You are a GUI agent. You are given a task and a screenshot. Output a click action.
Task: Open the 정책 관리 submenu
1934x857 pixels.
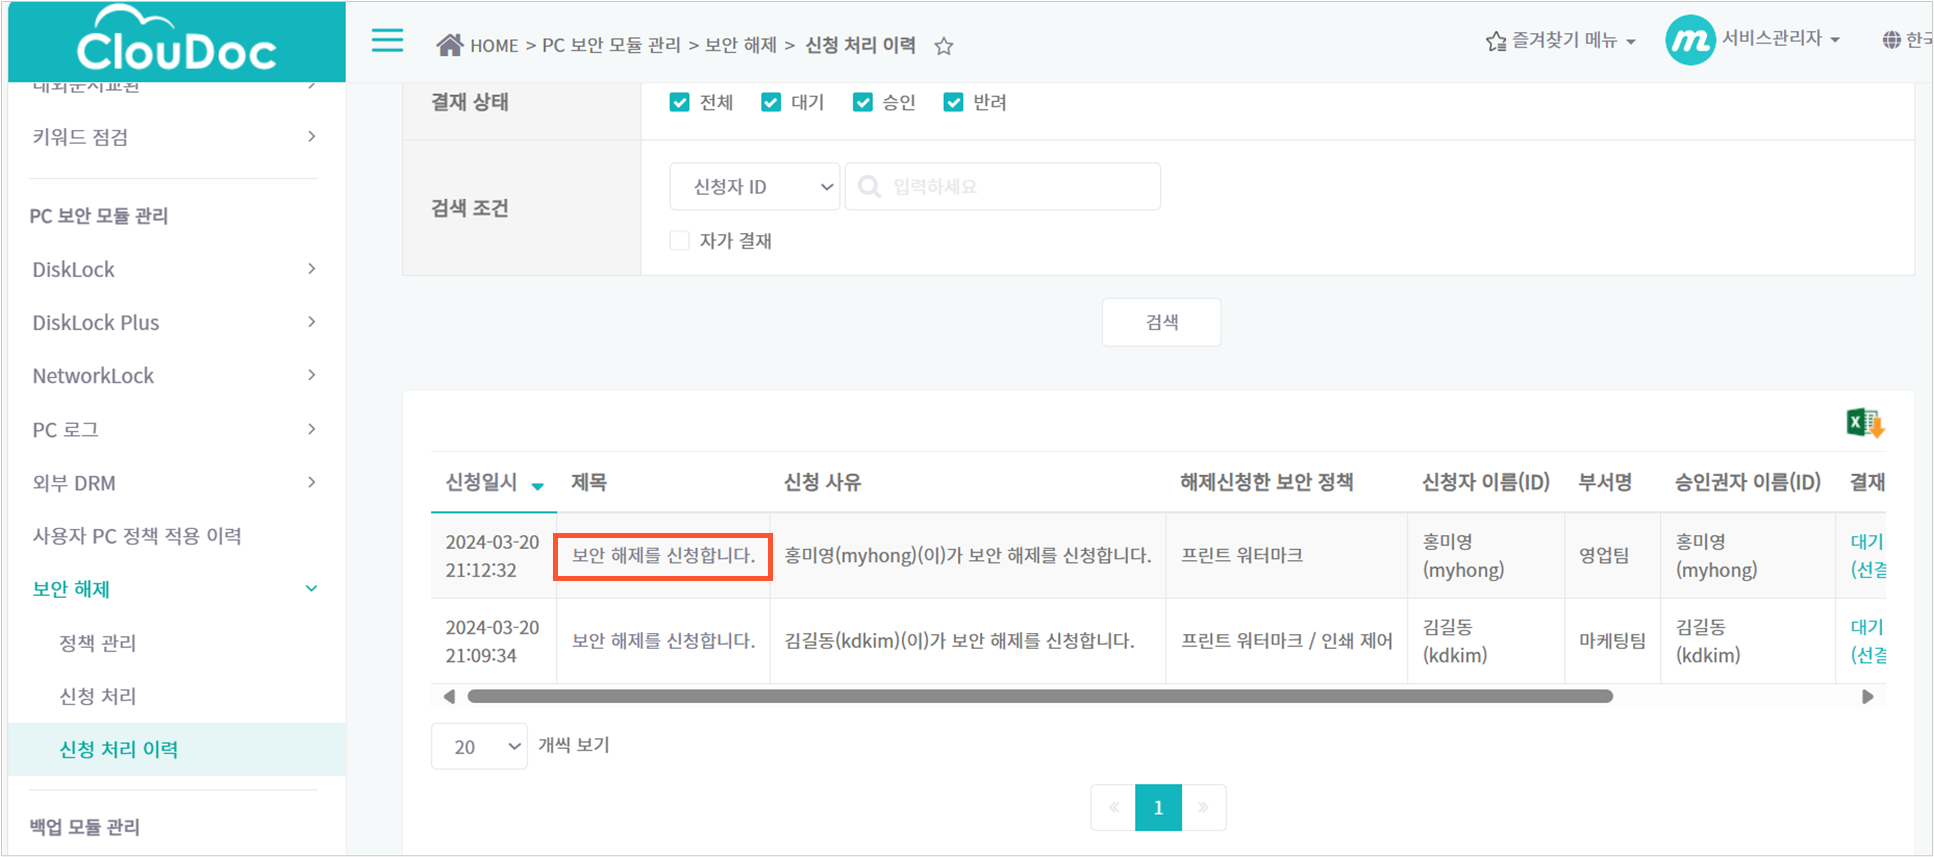click(97, 643)
